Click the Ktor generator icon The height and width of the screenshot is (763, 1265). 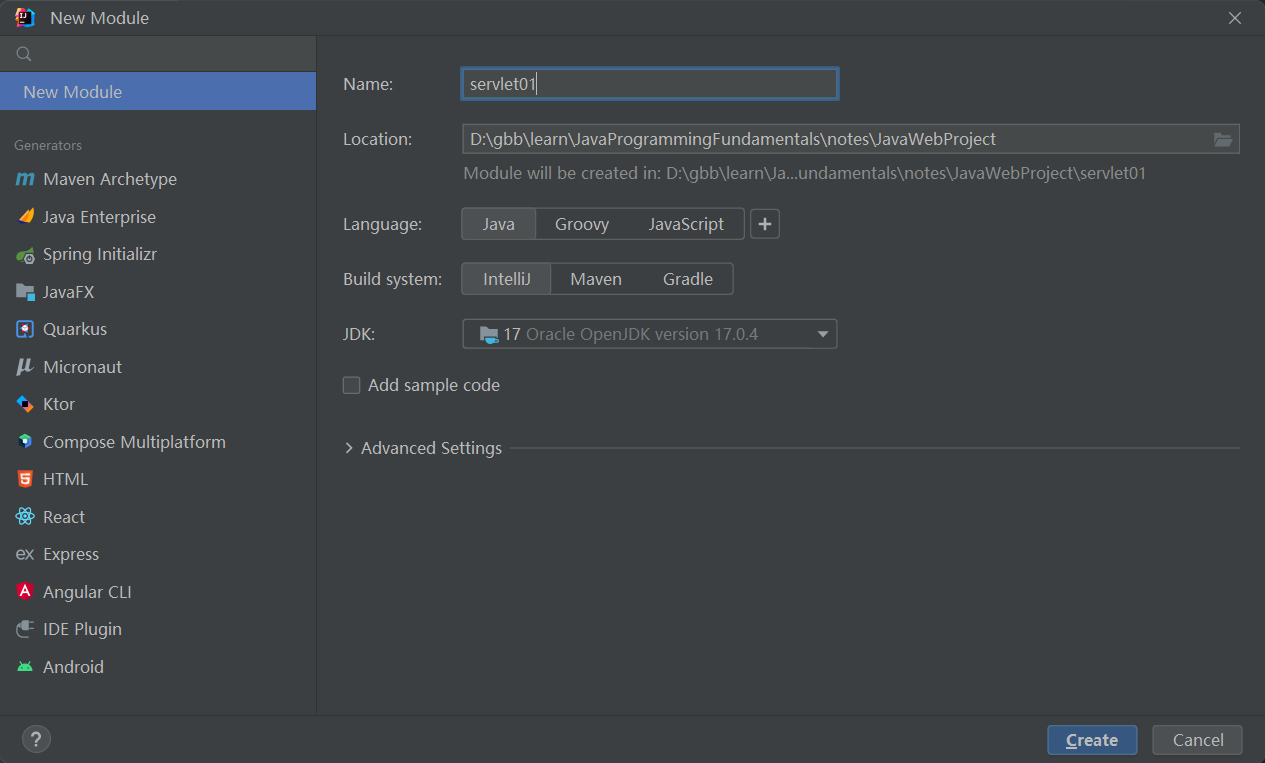point(25,404)
